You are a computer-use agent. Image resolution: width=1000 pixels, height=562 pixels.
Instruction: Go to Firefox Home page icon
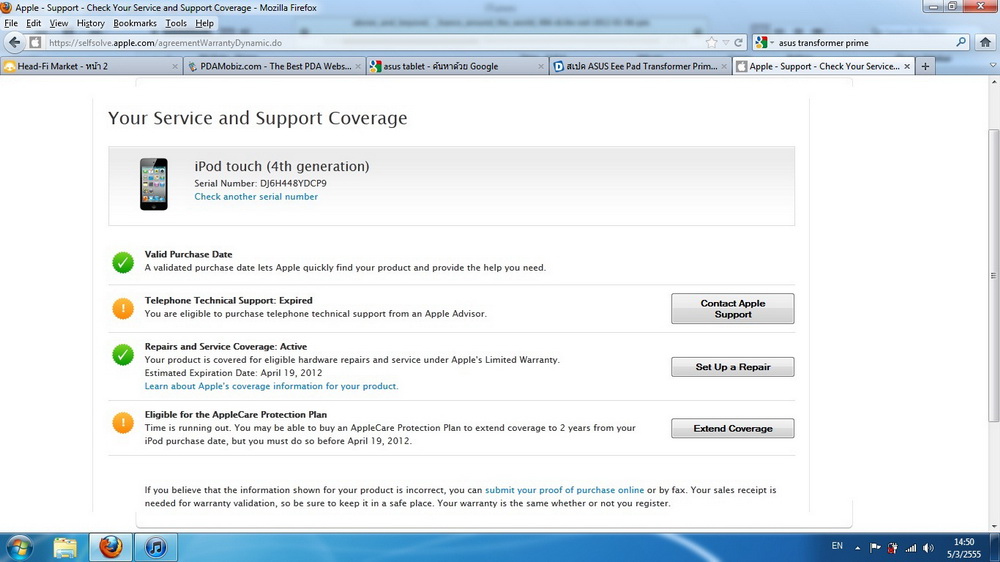[985, 43]
